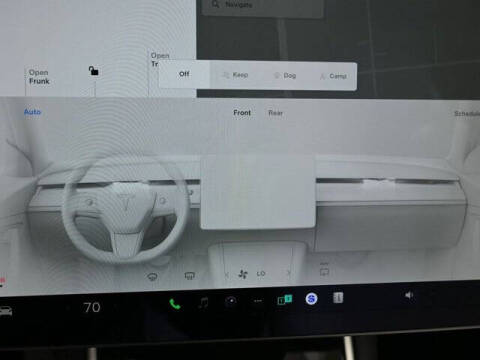Enable Dog mode

click(285, 76)
